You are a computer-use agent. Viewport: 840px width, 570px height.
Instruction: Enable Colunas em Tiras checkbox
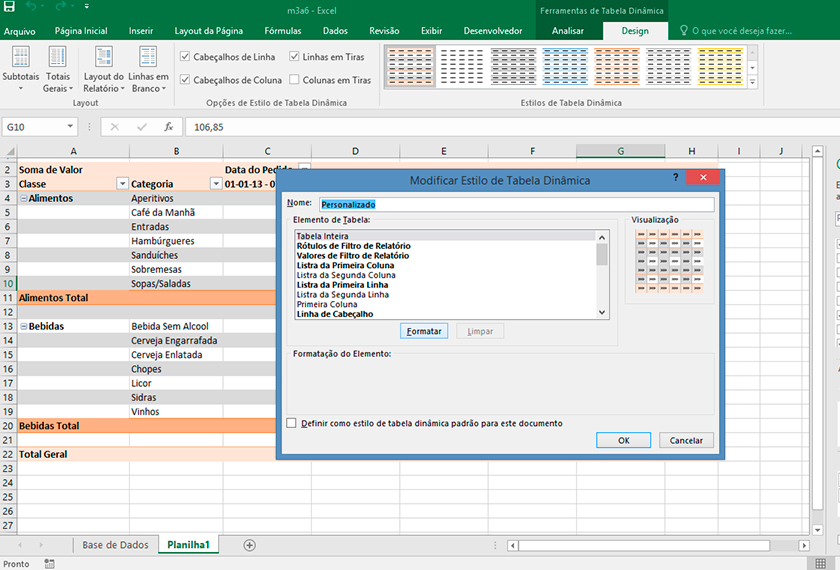click(x=294, y=80)
